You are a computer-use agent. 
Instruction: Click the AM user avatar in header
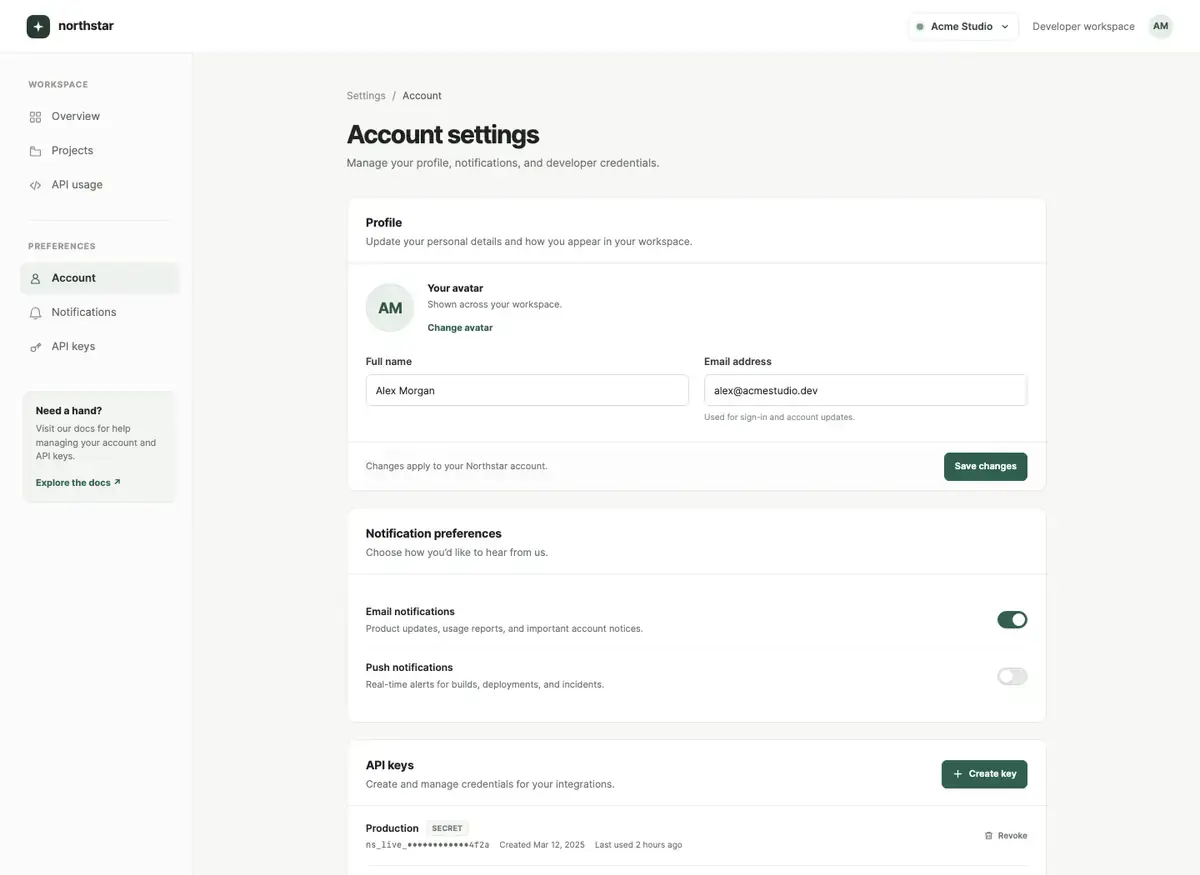click(x=1160, y=26)
